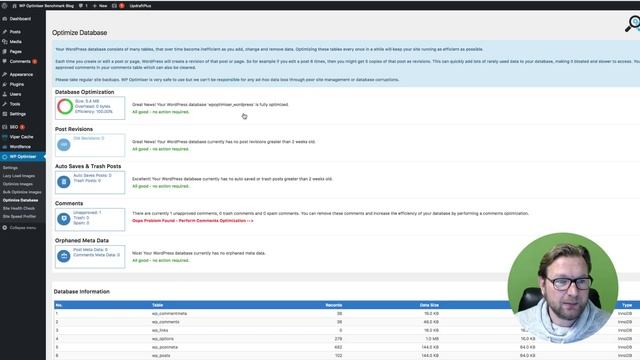Open the Optimize Images submenu

click(x=18, y=184)
